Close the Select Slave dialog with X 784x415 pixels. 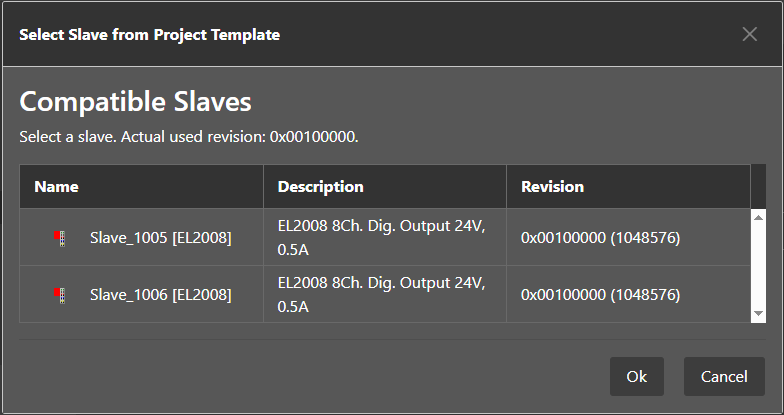click(749, 34)
